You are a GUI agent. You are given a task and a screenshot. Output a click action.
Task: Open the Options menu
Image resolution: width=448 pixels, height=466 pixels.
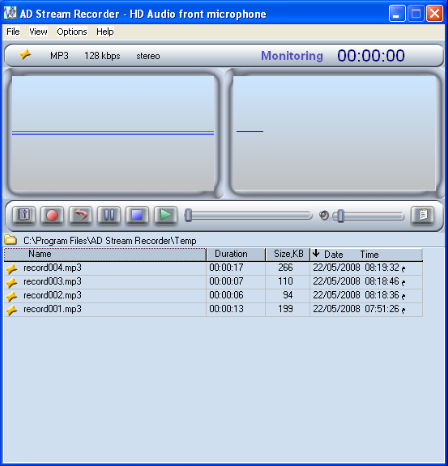click(72, 32)
